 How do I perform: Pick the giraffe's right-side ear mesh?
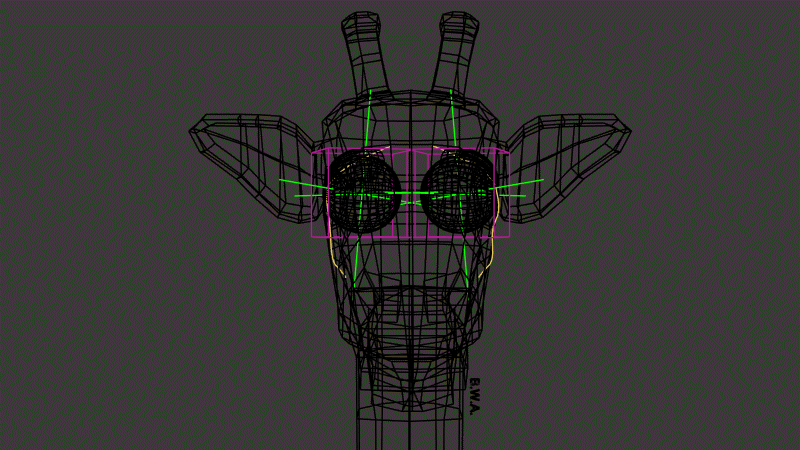pos(568,167)
